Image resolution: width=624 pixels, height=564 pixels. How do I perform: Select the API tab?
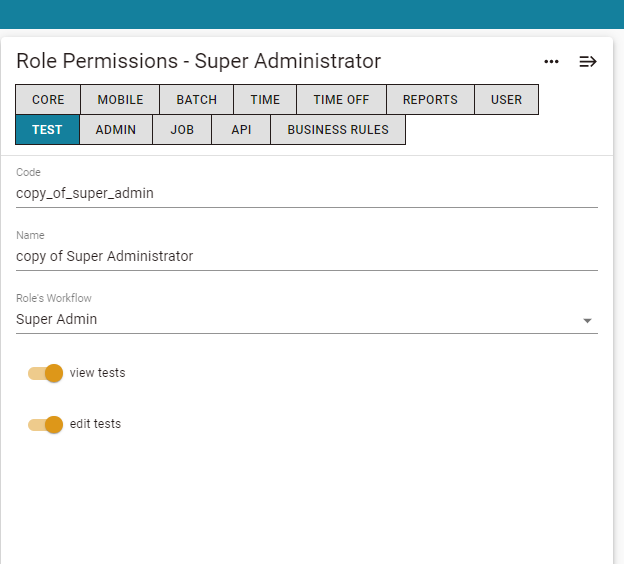(241, 130)
